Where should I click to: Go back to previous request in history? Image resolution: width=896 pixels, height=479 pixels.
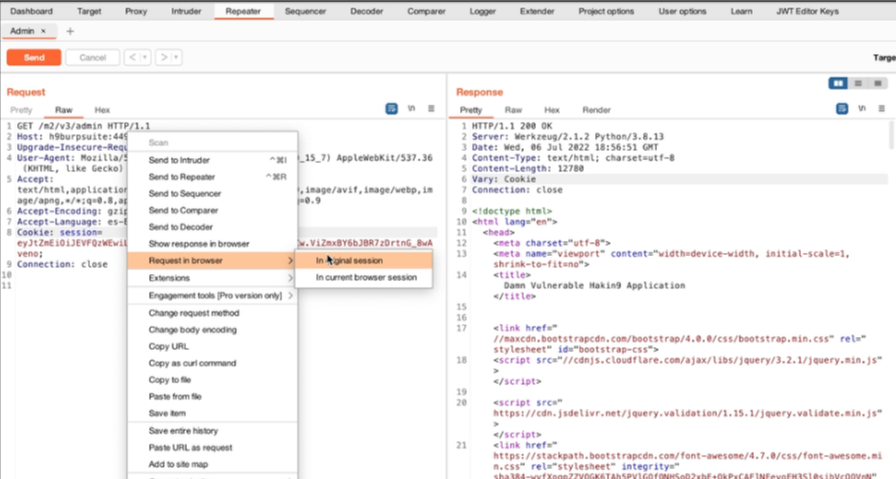[x=133, y=57]
